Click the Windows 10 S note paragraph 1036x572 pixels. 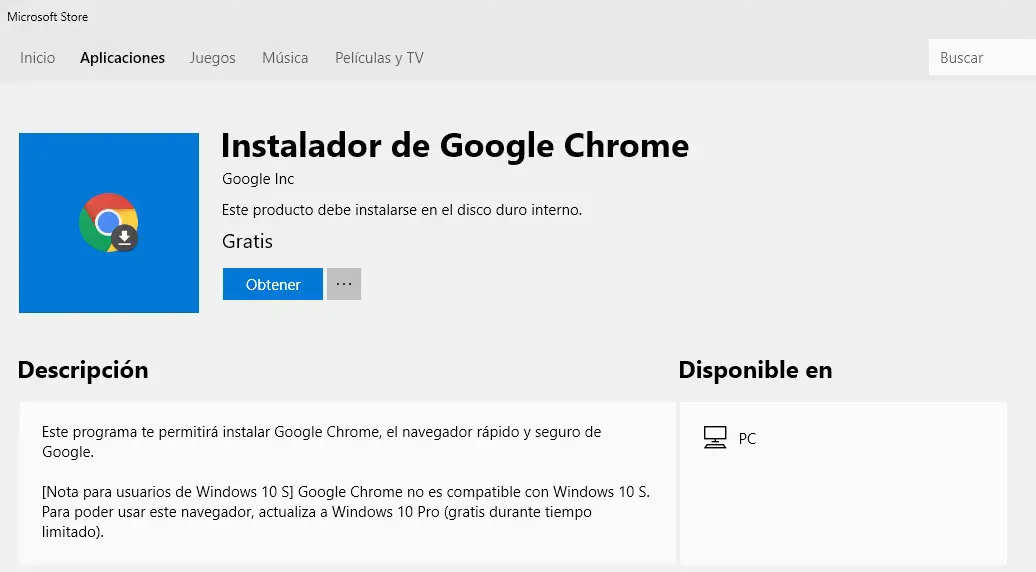346,512
